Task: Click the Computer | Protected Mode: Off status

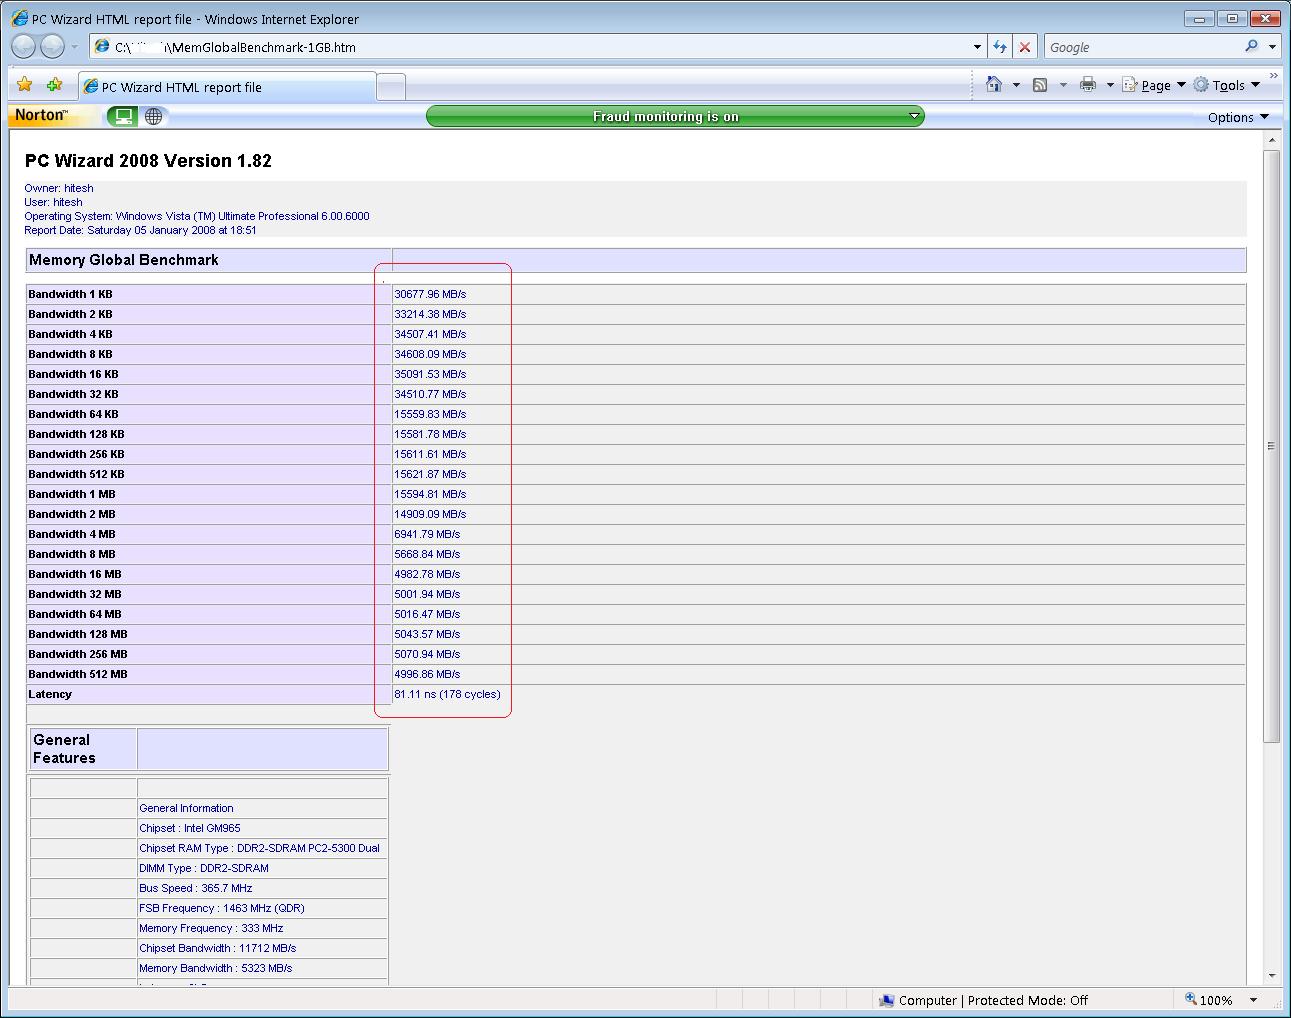Action: point(982,1000)
